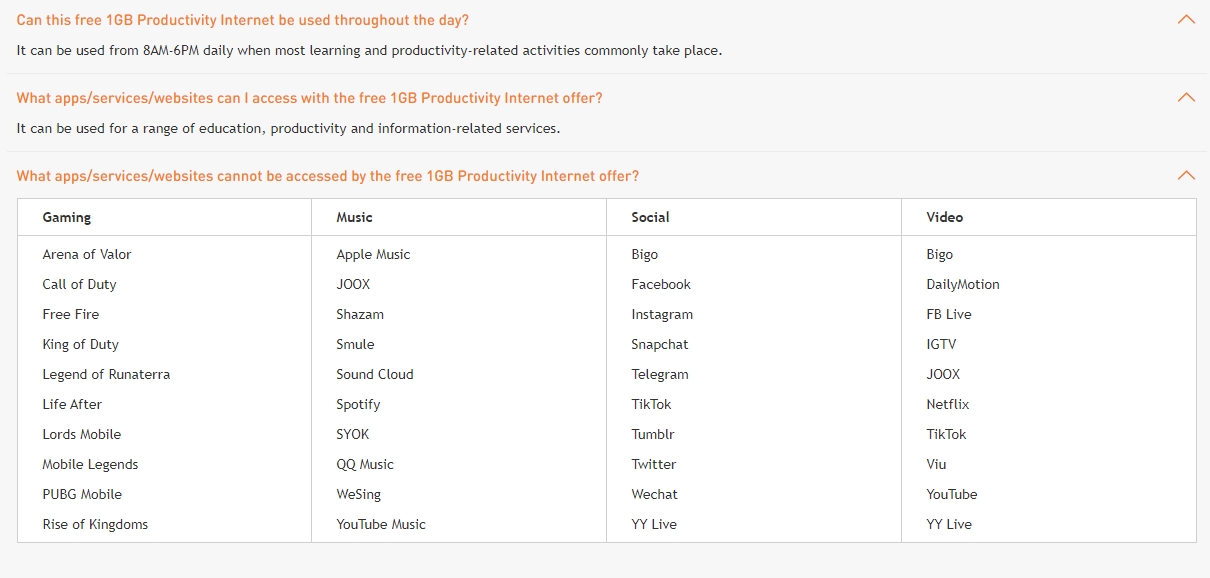Collapse the 'can I access' FAQ chevron
The height and width of the screenshot is (578, 1210).
(x=1186, y=98)
